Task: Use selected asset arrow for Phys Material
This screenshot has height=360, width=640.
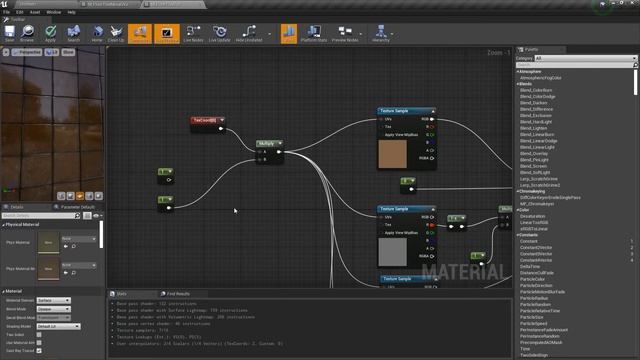Action: point(66,246)
